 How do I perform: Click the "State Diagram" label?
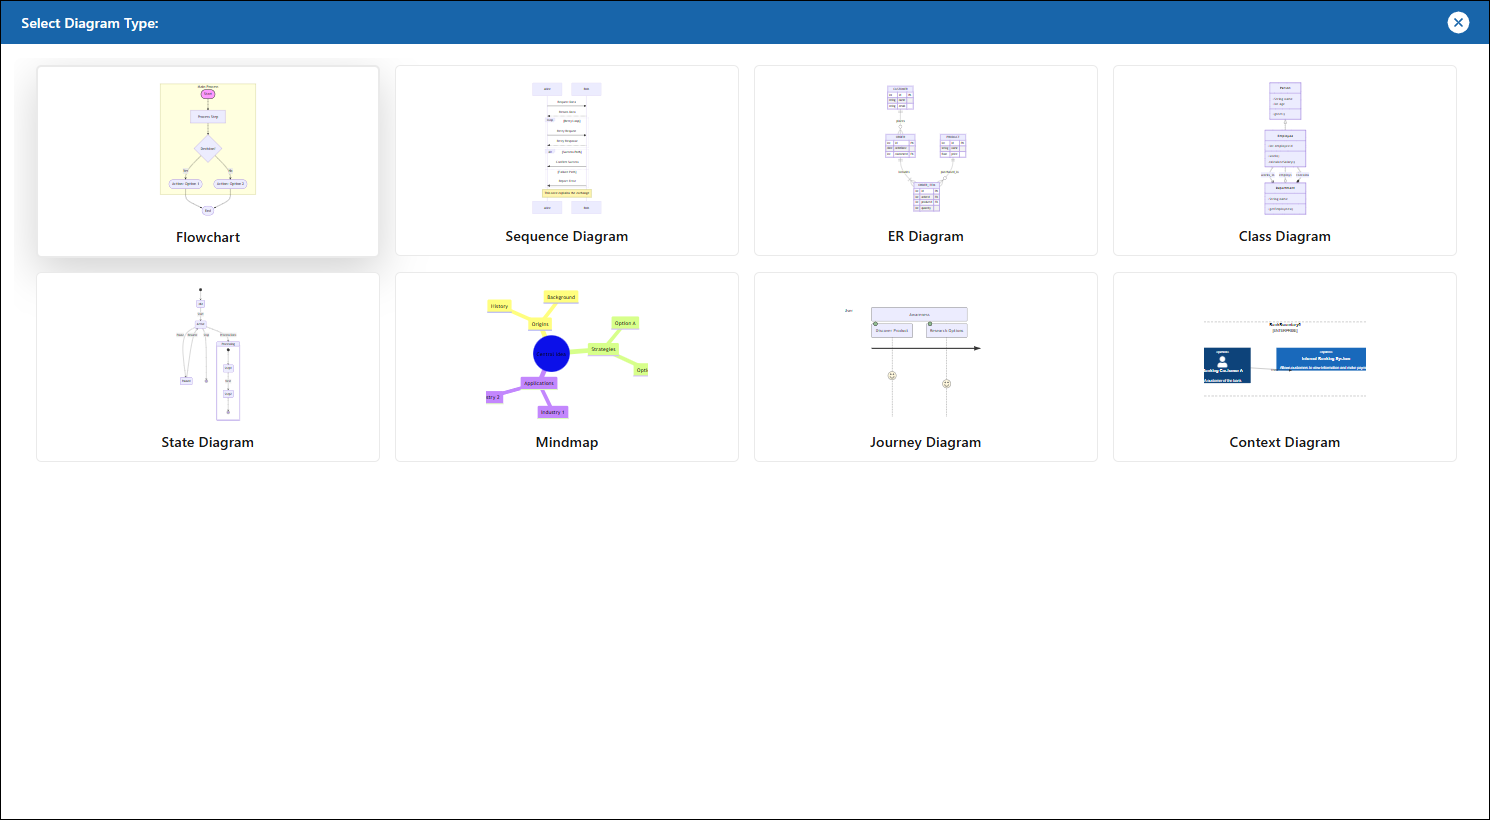(x=207, y=442)
